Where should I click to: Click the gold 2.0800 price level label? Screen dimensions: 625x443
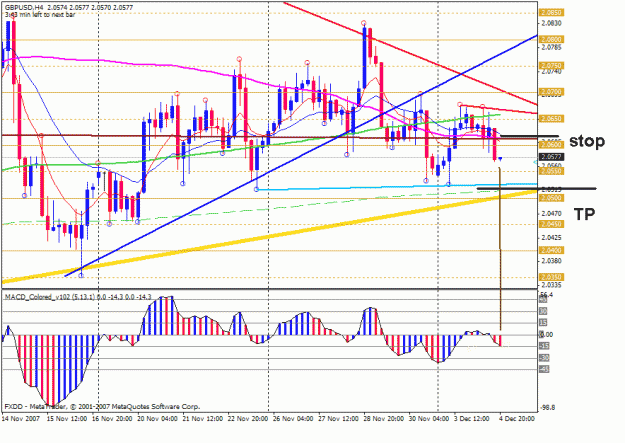coord(551,39)
